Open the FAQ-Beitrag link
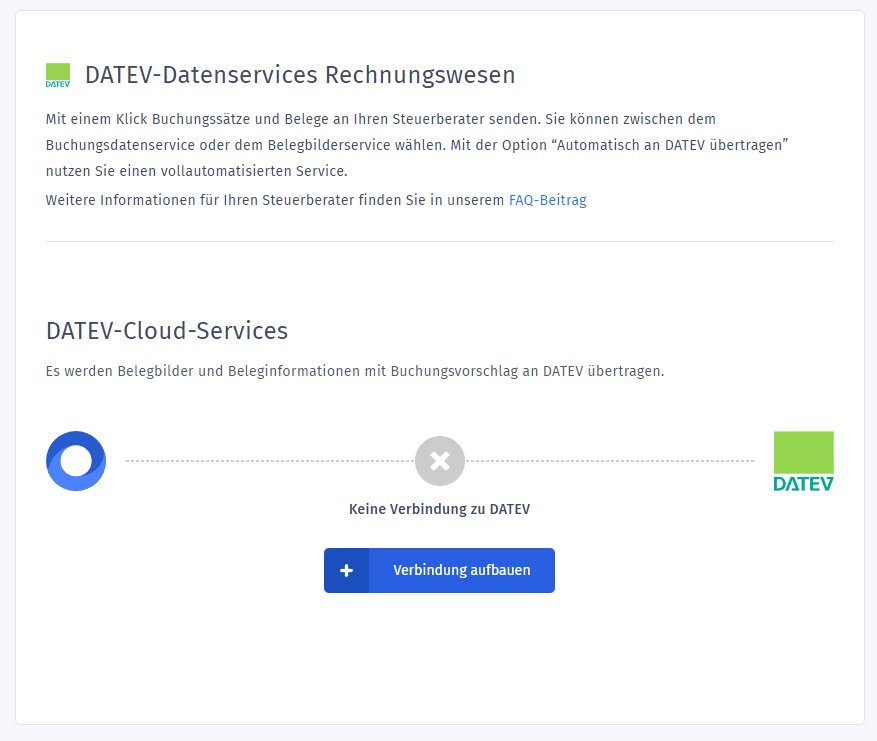The image size is (877, 741). 547,200
